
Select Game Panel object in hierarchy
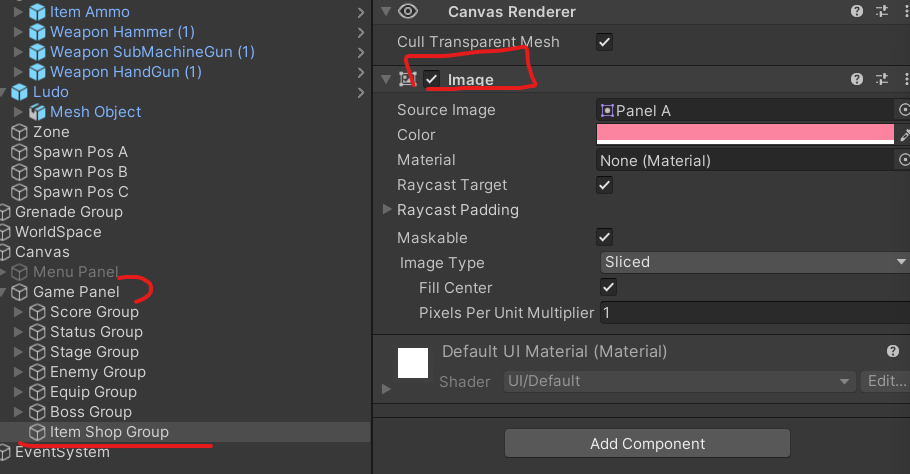[x=76, y=292]
